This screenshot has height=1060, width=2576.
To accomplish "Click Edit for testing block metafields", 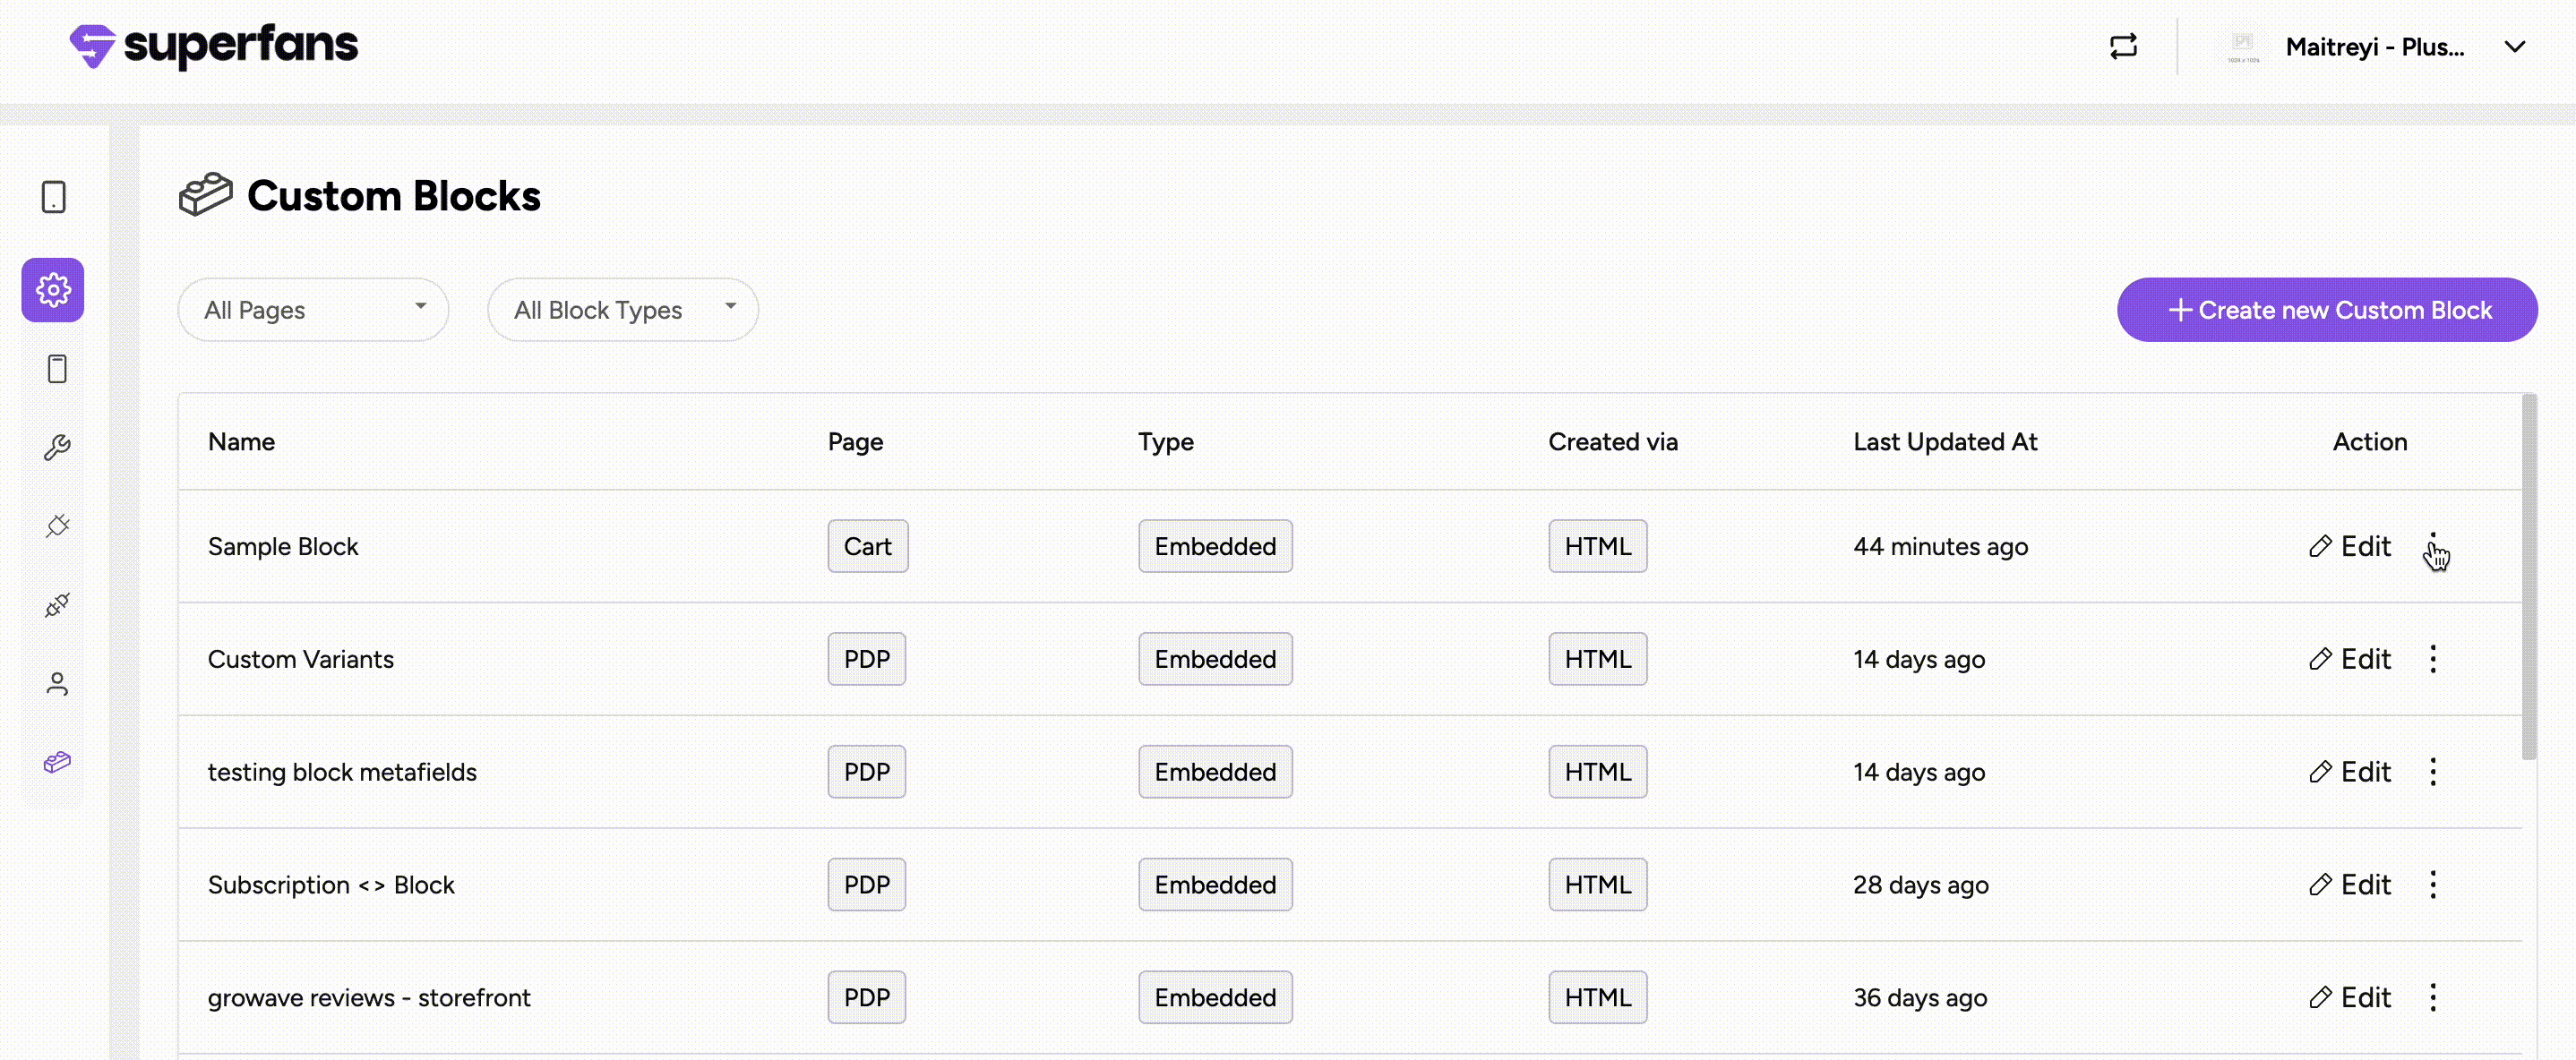I will [2350, 772].
